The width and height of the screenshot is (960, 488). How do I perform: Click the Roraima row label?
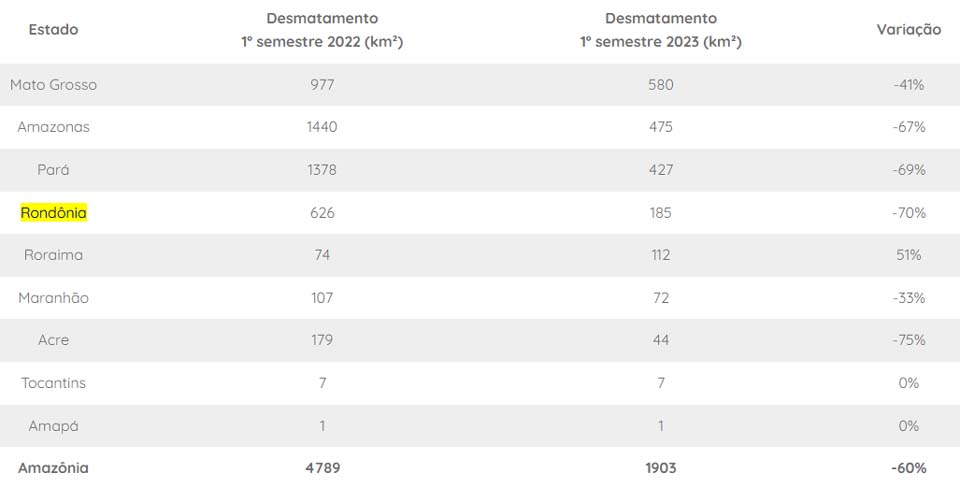click(x=54, y=255)
